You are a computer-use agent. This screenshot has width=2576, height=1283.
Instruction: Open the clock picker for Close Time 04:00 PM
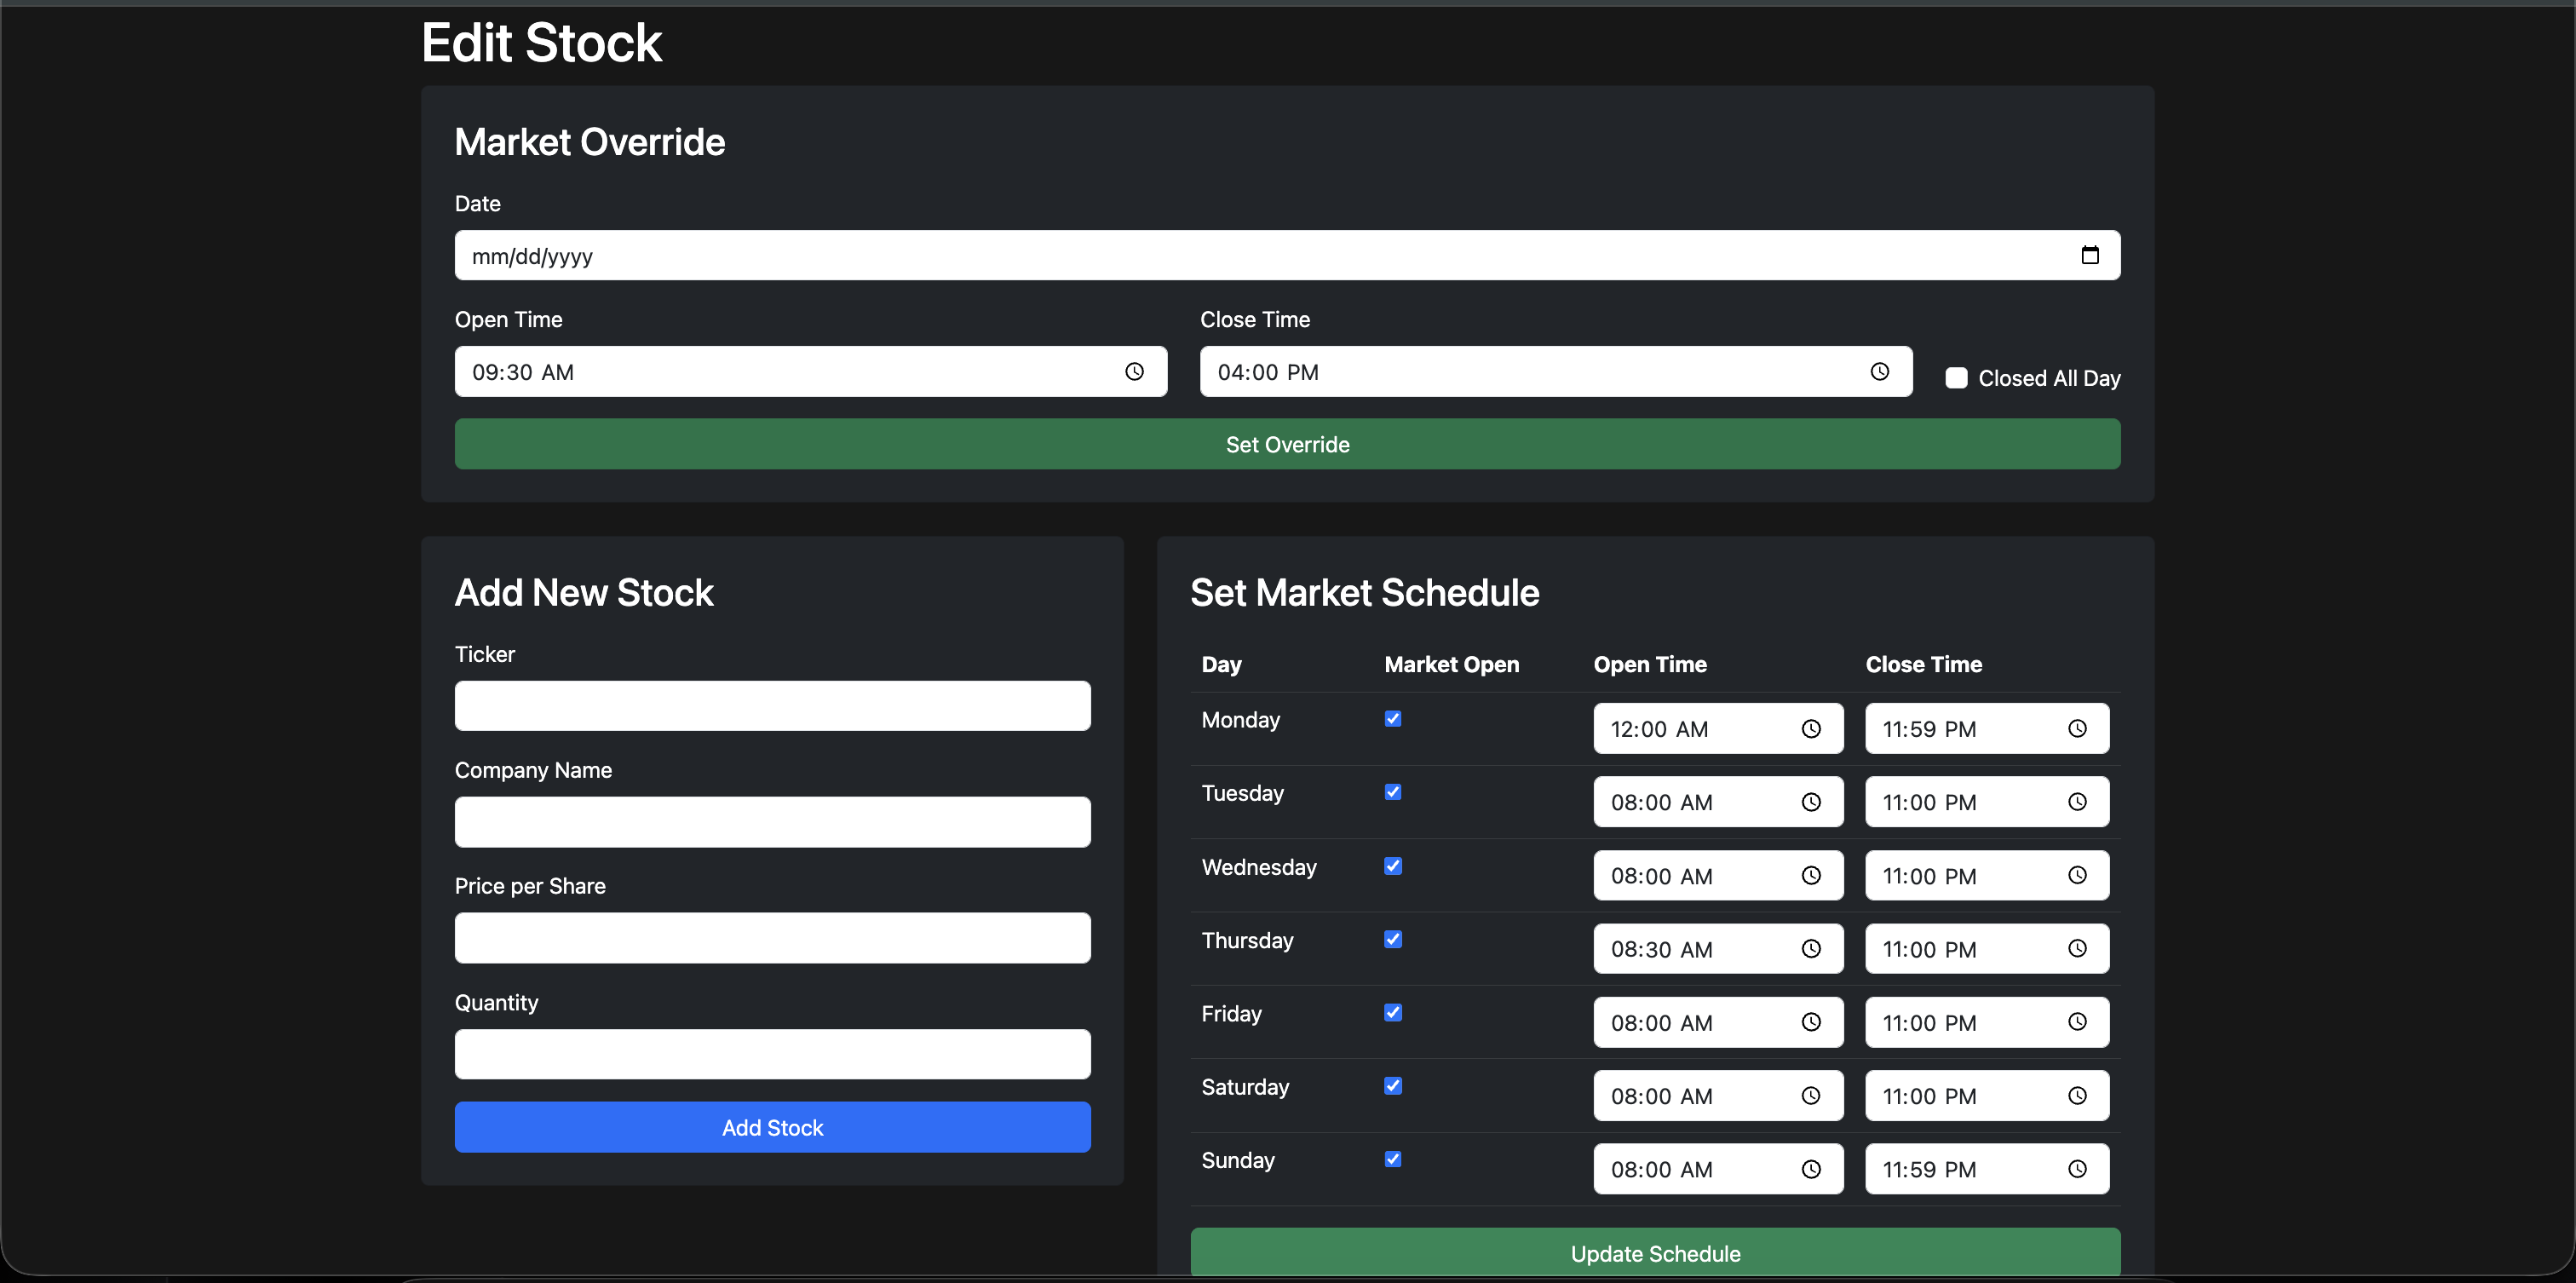tap(1880, 371)
